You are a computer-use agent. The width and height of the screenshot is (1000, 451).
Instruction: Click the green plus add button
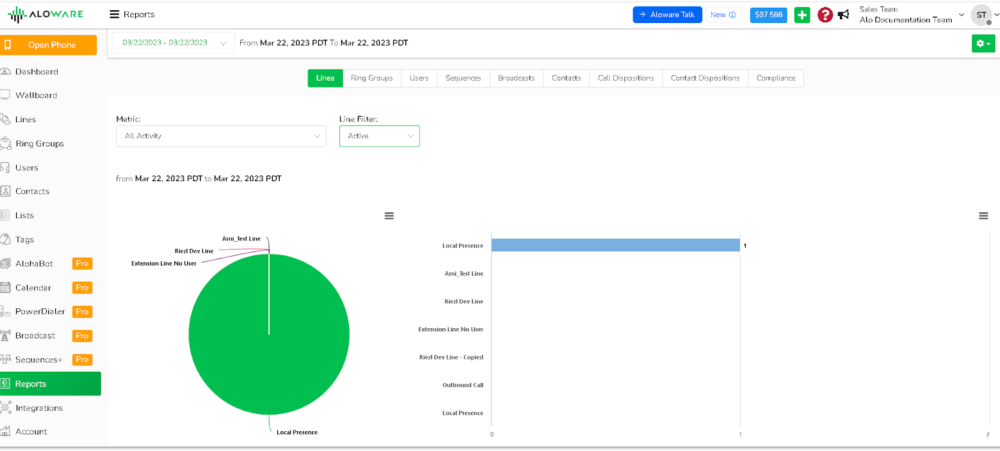click(802, 15)
